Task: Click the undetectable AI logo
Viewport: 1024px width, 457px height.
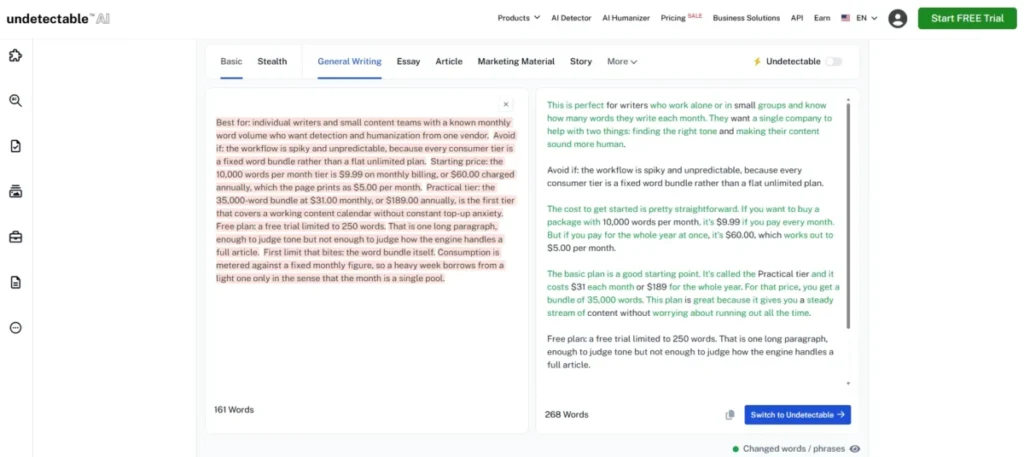Action: click(x=58, y=19)
